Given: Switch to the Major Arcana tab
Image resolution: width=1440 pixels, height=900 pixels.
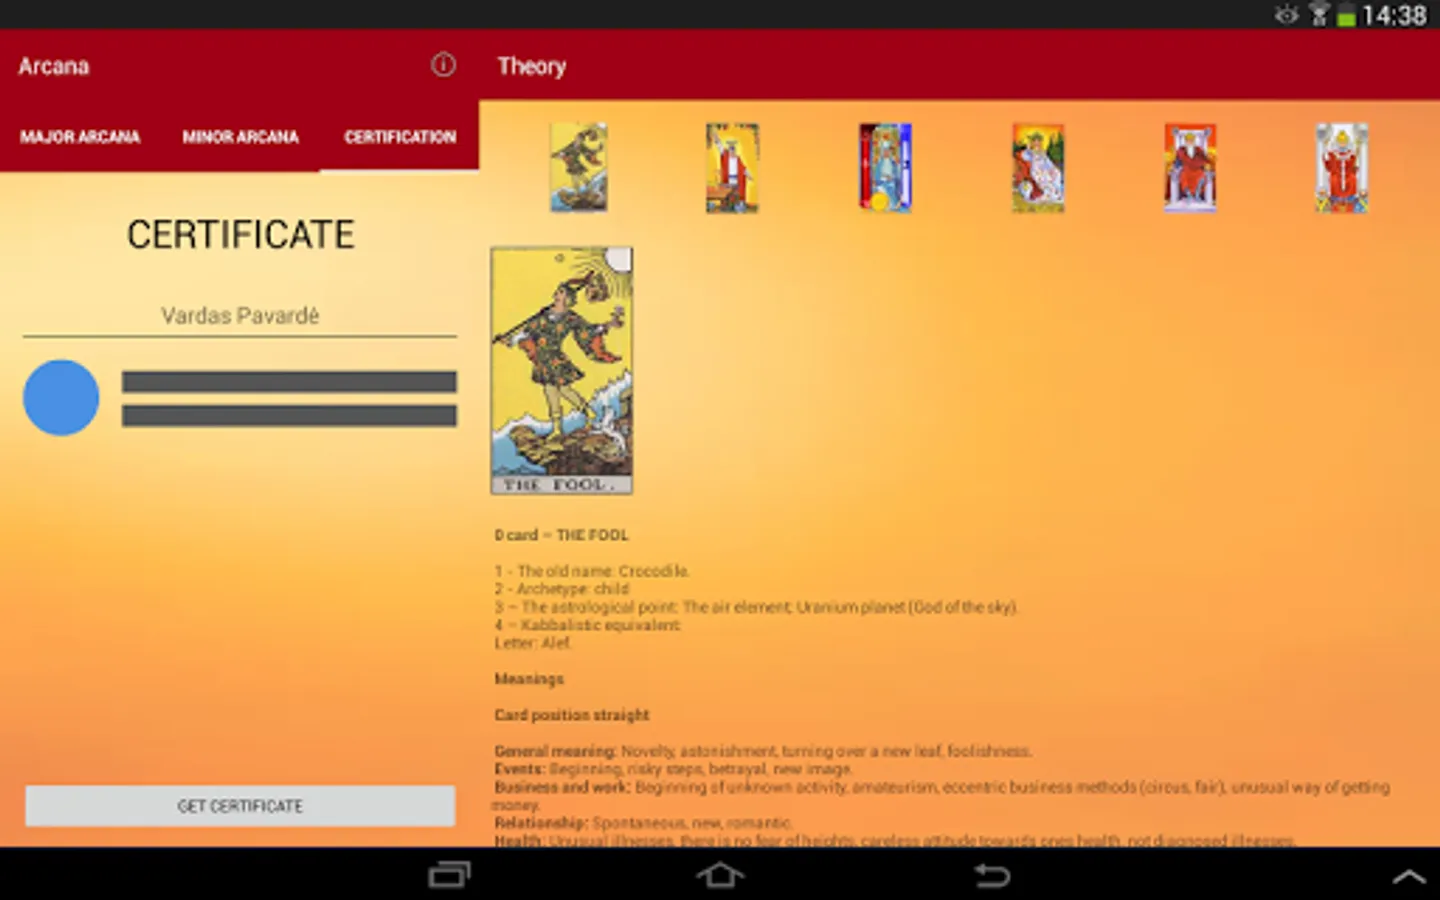Looking at the screenshot, I should pyautogui.click(x=80, y=137).
